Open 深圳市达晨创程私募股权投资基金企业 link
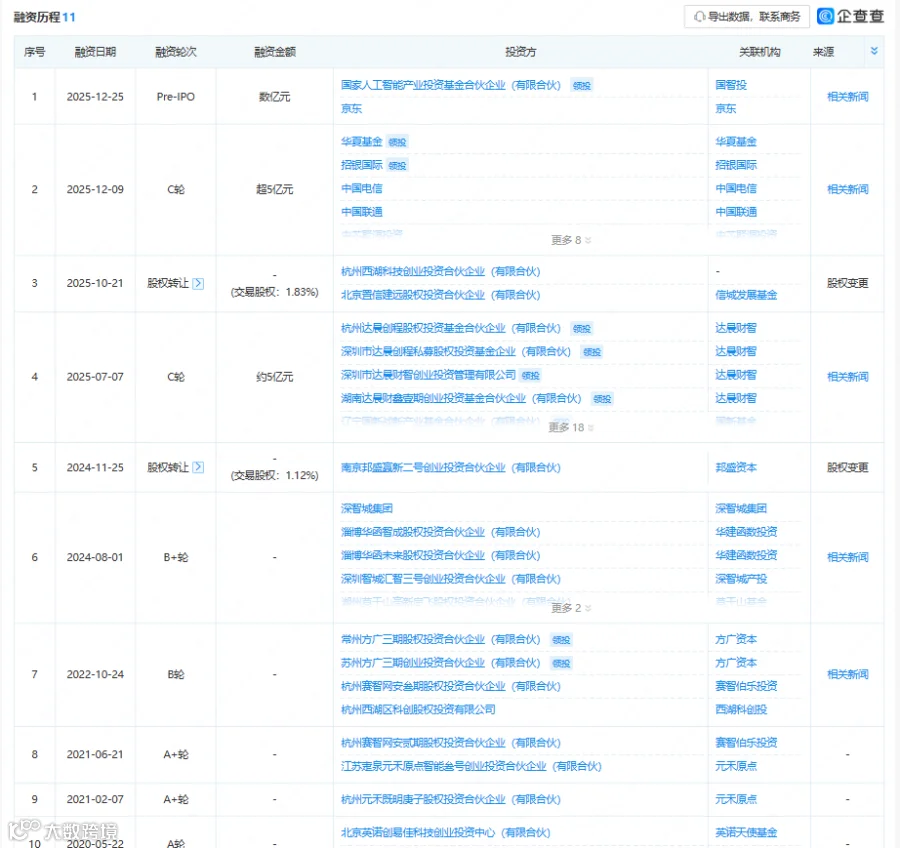The width and height of the screenshot is (900, 848). (456, 351)
